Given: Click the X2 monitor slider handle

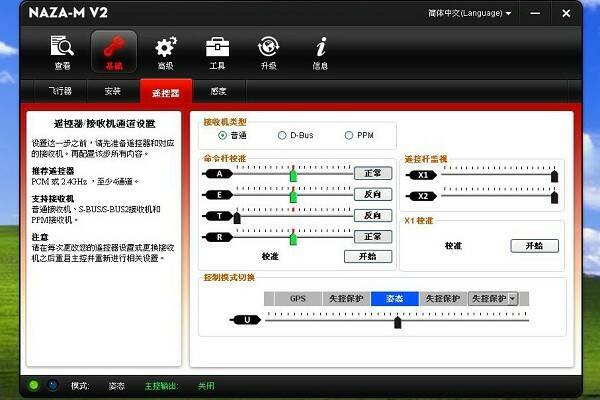Looking at the screenshot, I should (x=554, y=198).
